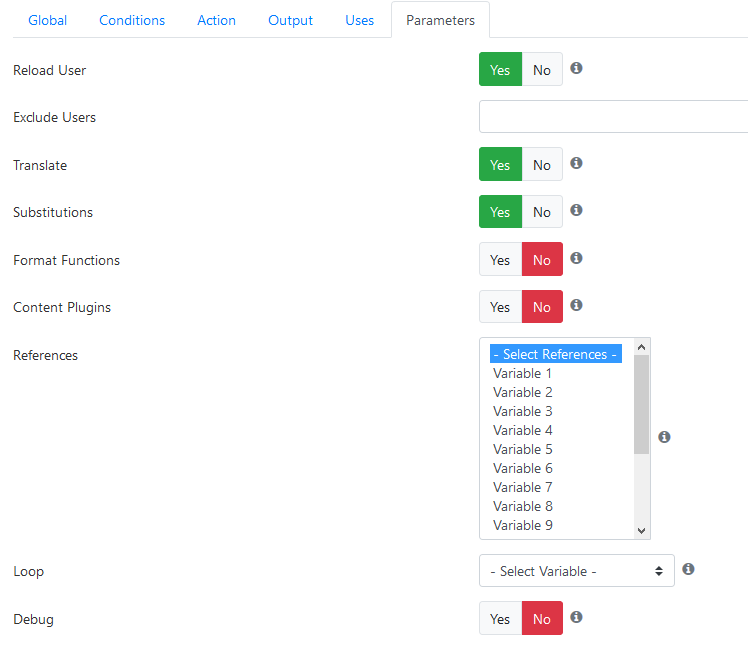The height and width of the screenshot is (646, 748).
Task: Set Content Plugins to Yes
Action: coord(500,307)
